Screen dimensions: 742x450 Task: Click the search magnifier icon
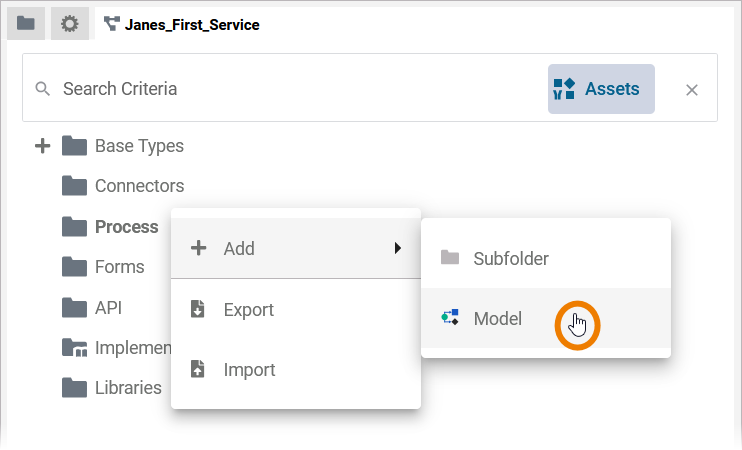click(42, 89)
